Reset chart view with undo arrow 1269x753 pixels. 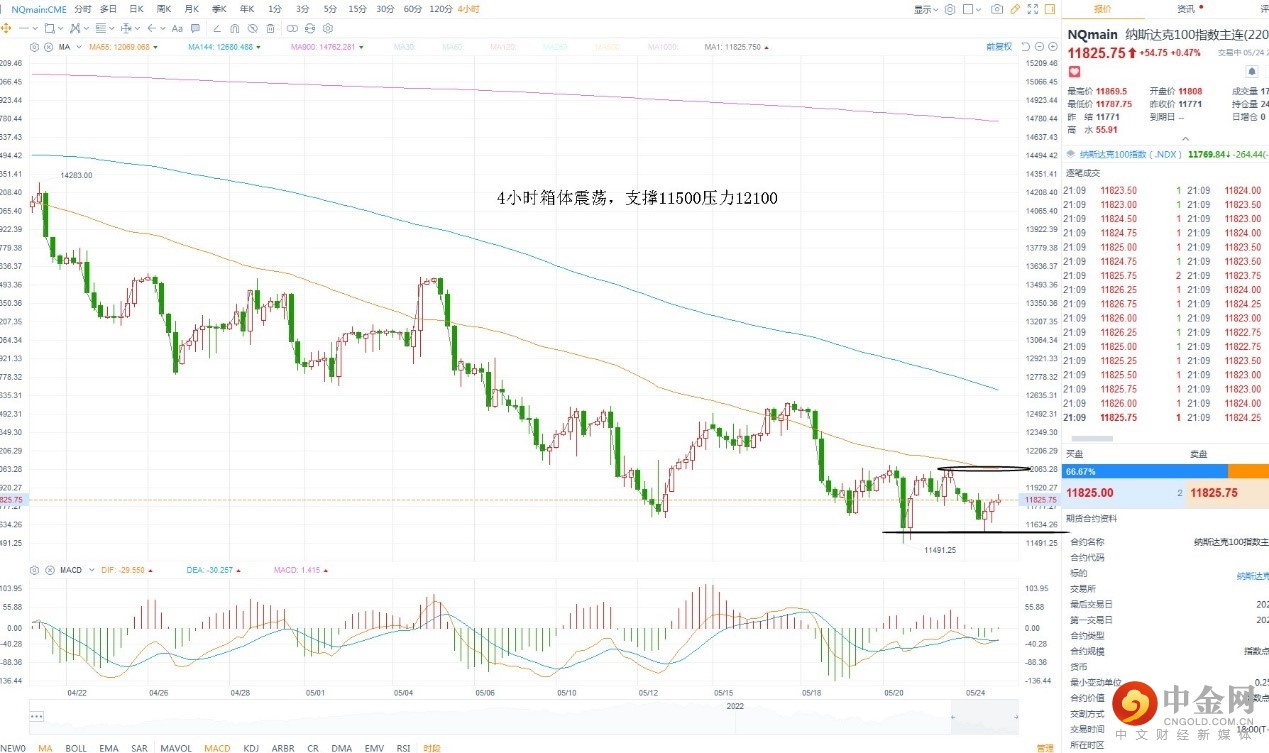pos(1025,46)
